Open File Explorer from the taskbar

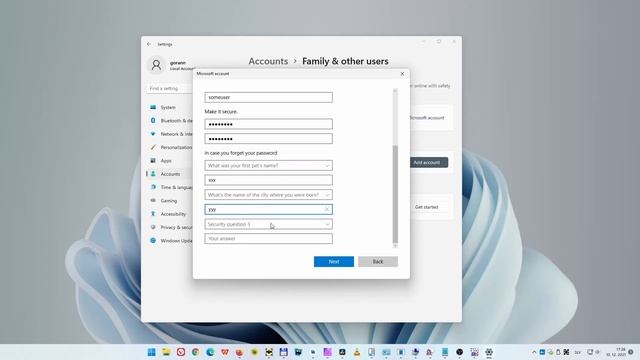(x=166, y=352)
